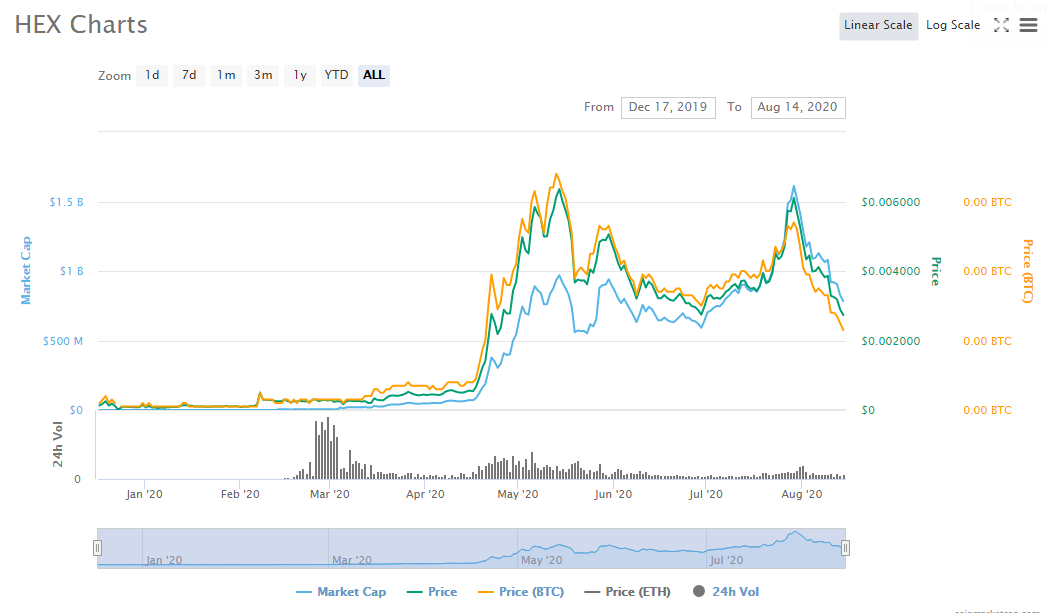Set zoom to 1y
The height and width of the screenshot is (613, 1047).
[x=300, y=75]
